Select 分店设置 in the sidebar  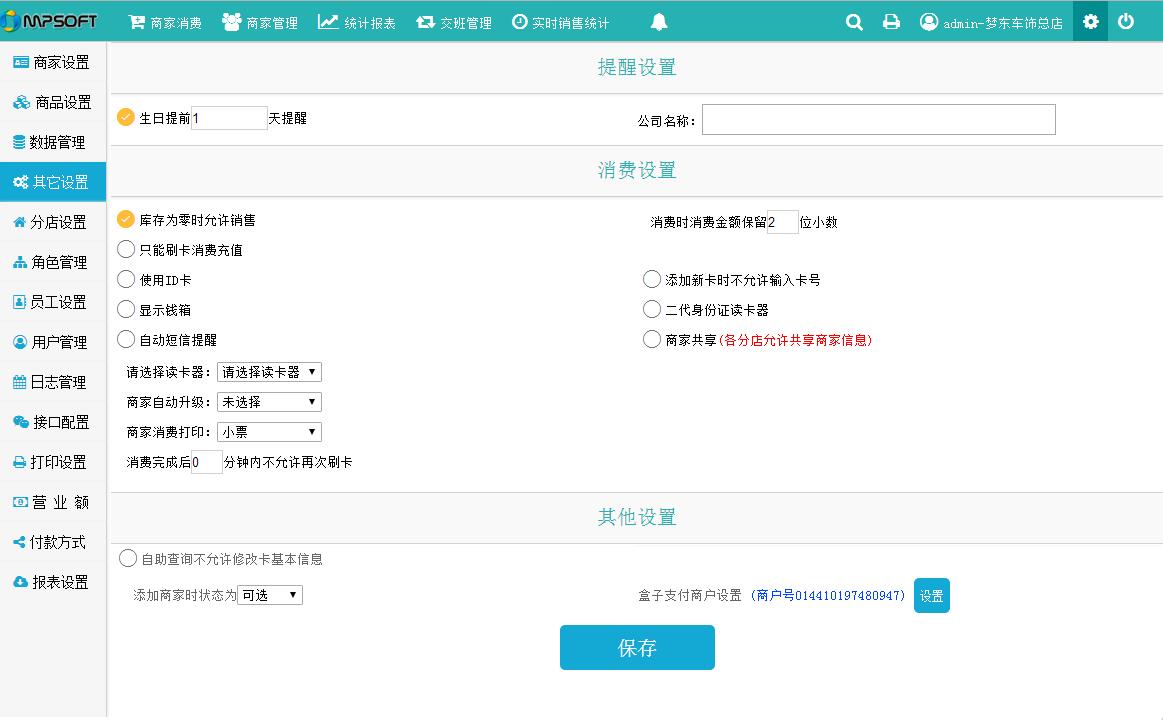click(x=52, y=222)
